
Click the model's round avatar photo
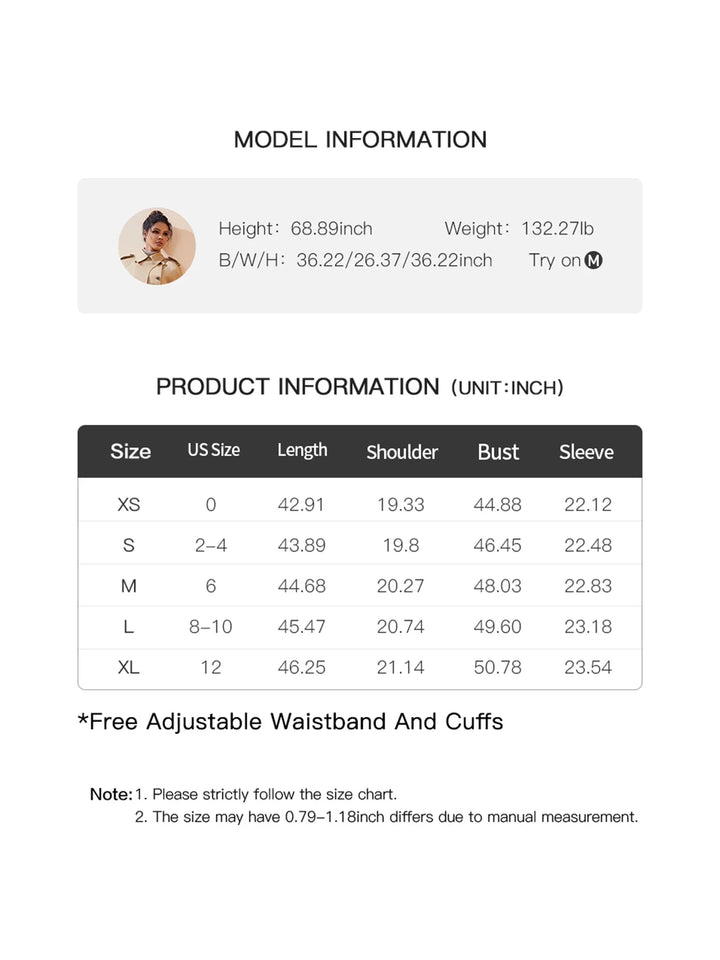[x=157, y=246]
